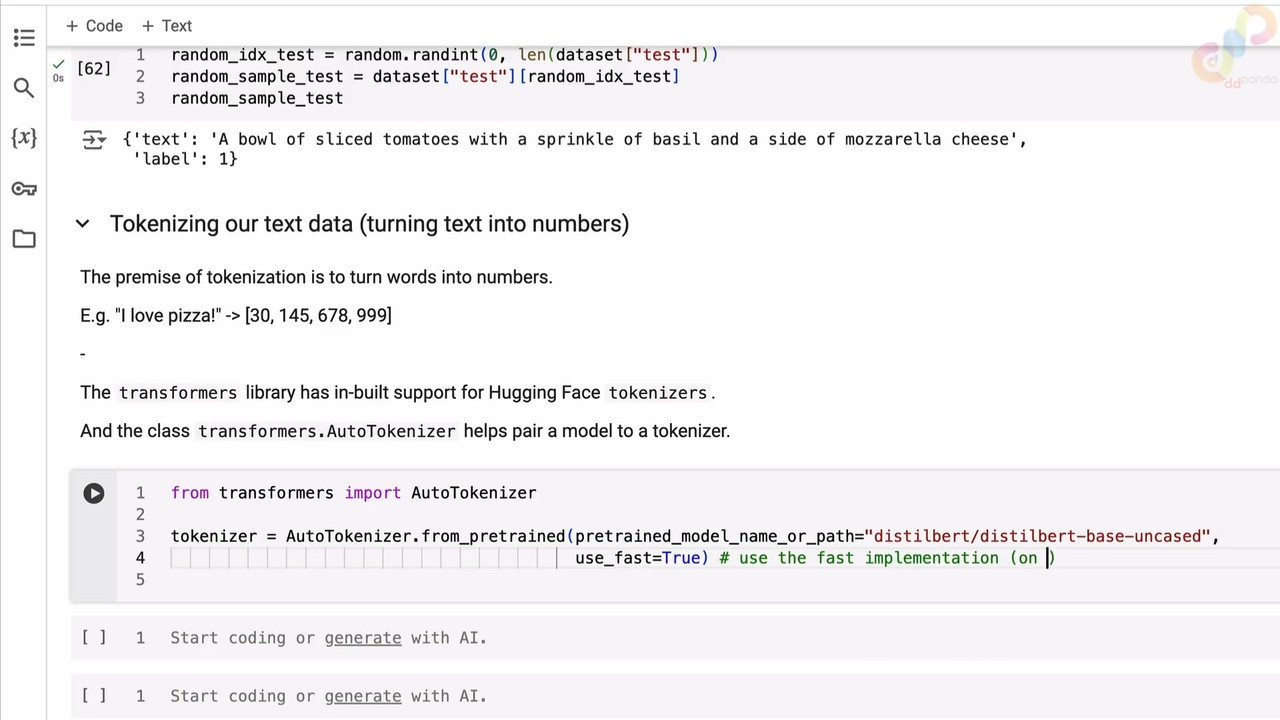Place cursor in line 'from transformers import AutoTokenizer'
Image resolution: width=1280 pixels, height=720 pixels.
(x=353, y=493)
